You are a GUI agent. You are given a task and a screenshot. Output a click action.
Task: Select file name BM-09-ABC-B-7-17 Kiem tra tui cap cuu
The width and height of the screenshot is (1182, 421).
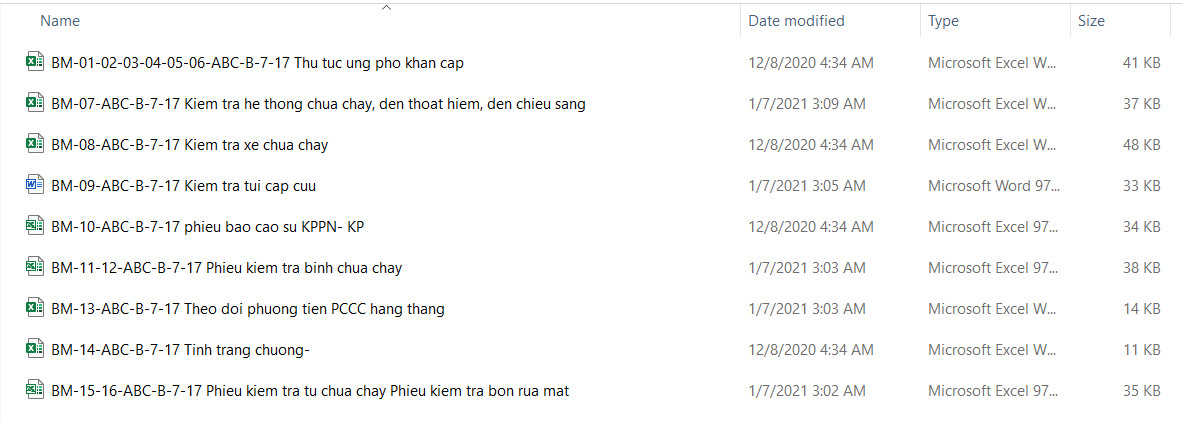coord(184,186)
